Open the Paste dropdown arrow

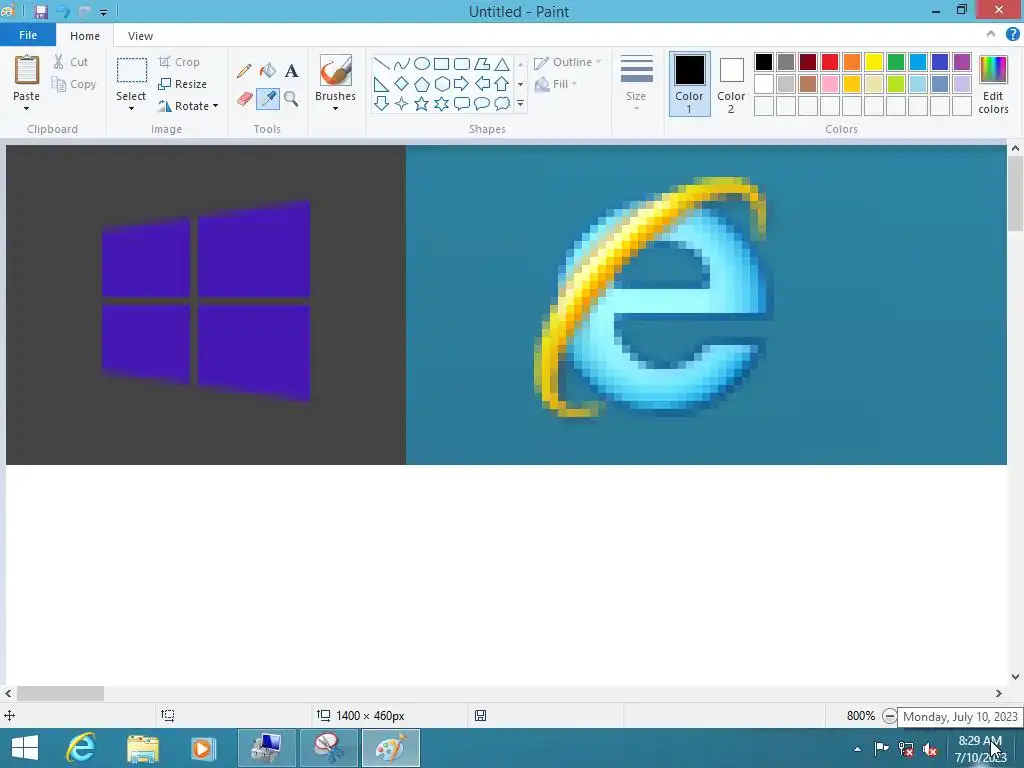(26, 108)
